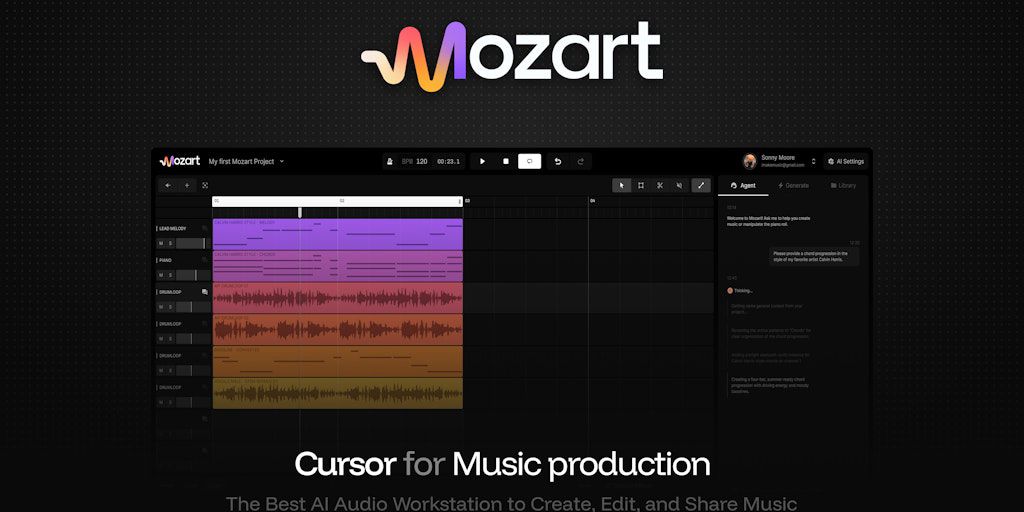The image size is (1024, 512).
Task: Click the 'Welcome to Mozart' agent message
Action: [769, 221]
